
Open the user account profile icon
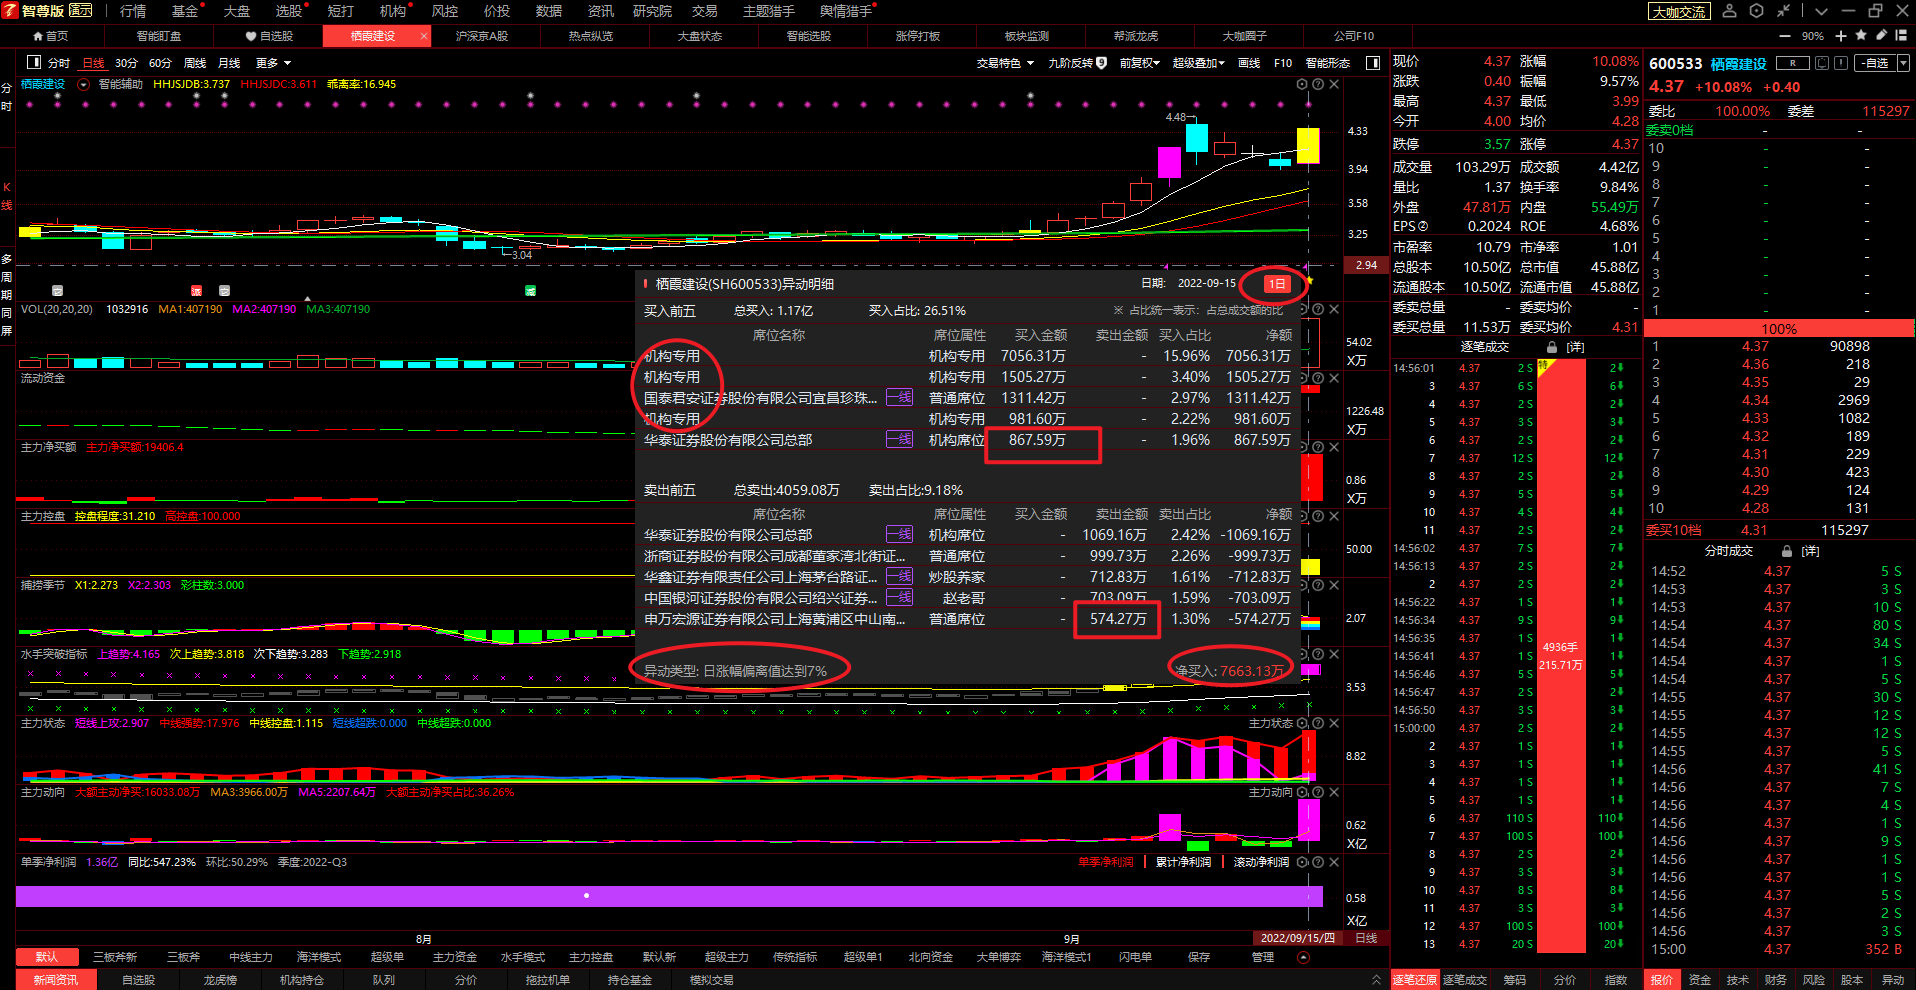[x=1729, y=11]
